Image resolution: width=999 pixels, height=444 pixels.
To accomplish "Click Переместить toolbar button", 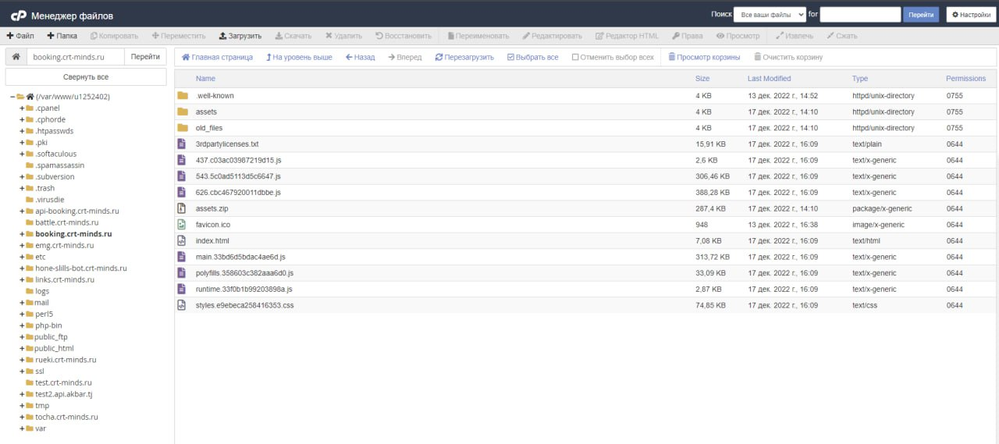I will pyautogui.click(x=179, y=36).
